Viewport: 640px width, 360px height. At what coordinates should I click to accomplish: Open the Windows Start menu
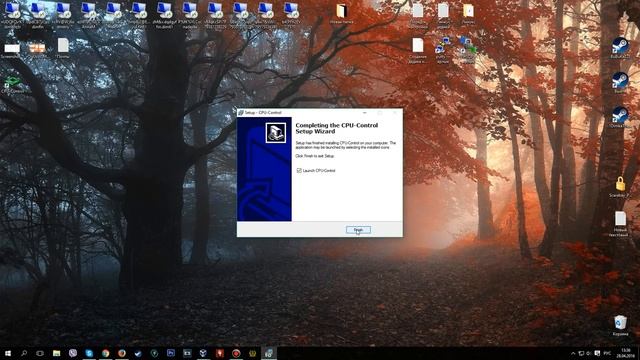[x=8, y=353]
